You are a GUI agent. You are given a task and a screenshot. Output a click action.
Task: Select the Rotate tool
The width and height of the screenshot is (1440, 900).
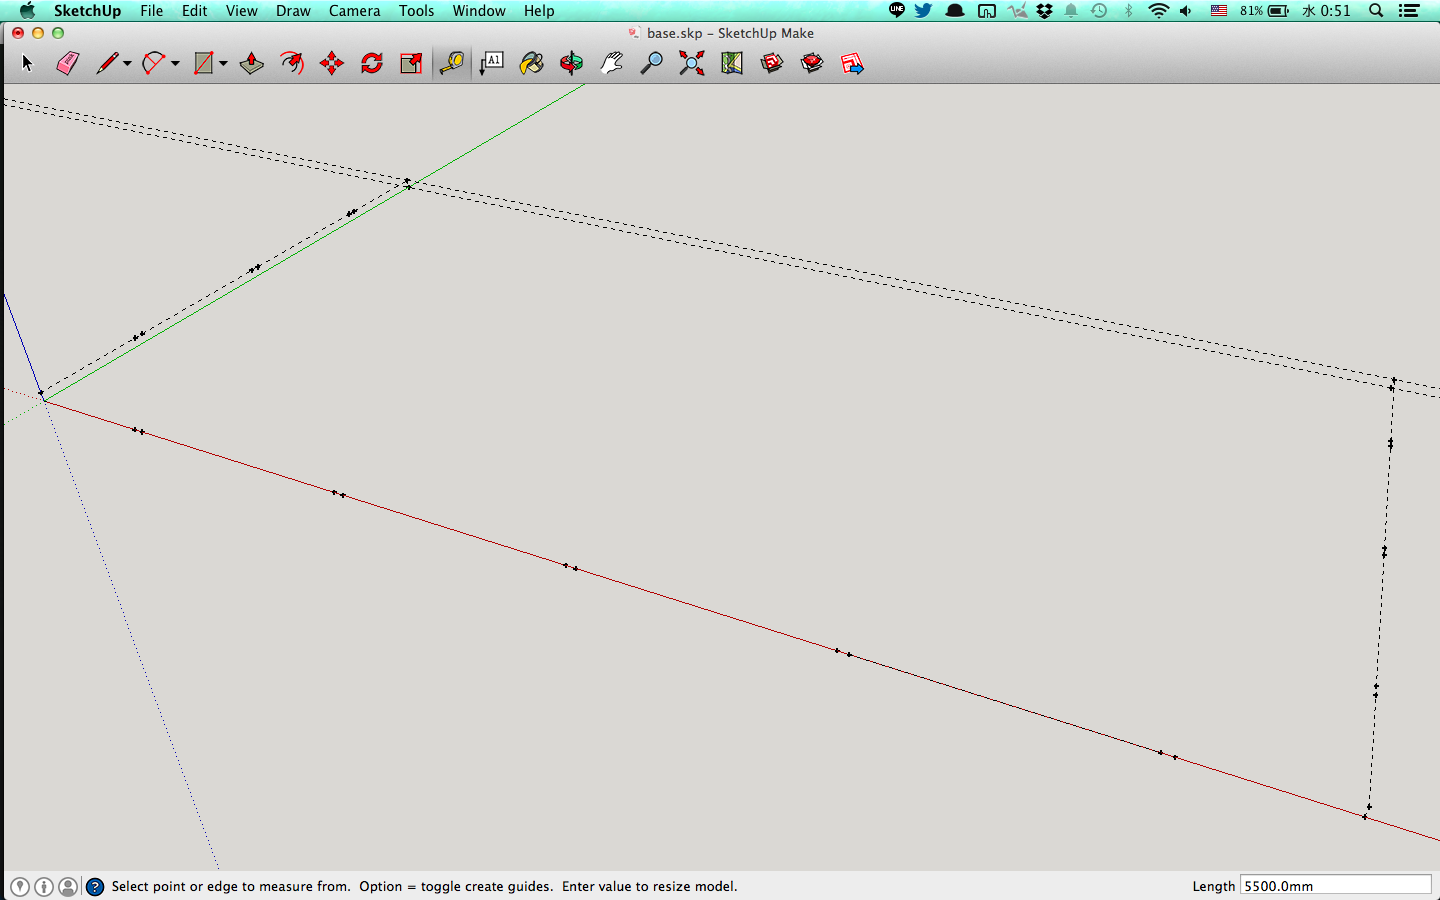click(x=372, y=64)
